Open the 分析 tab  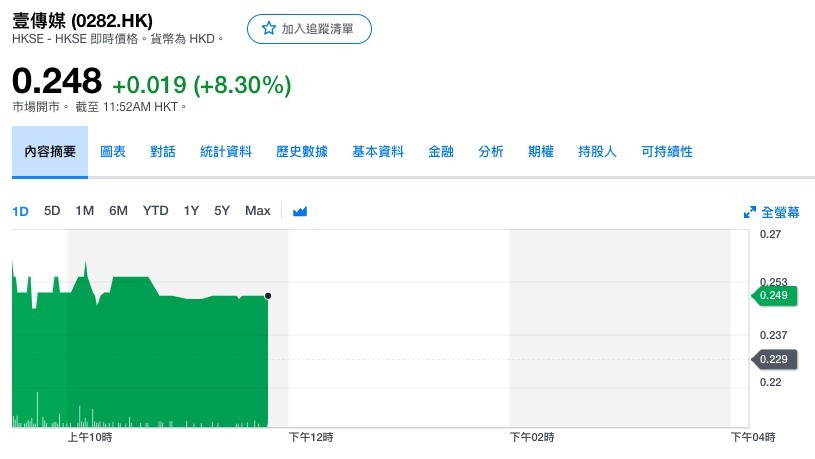coord(491,152)
